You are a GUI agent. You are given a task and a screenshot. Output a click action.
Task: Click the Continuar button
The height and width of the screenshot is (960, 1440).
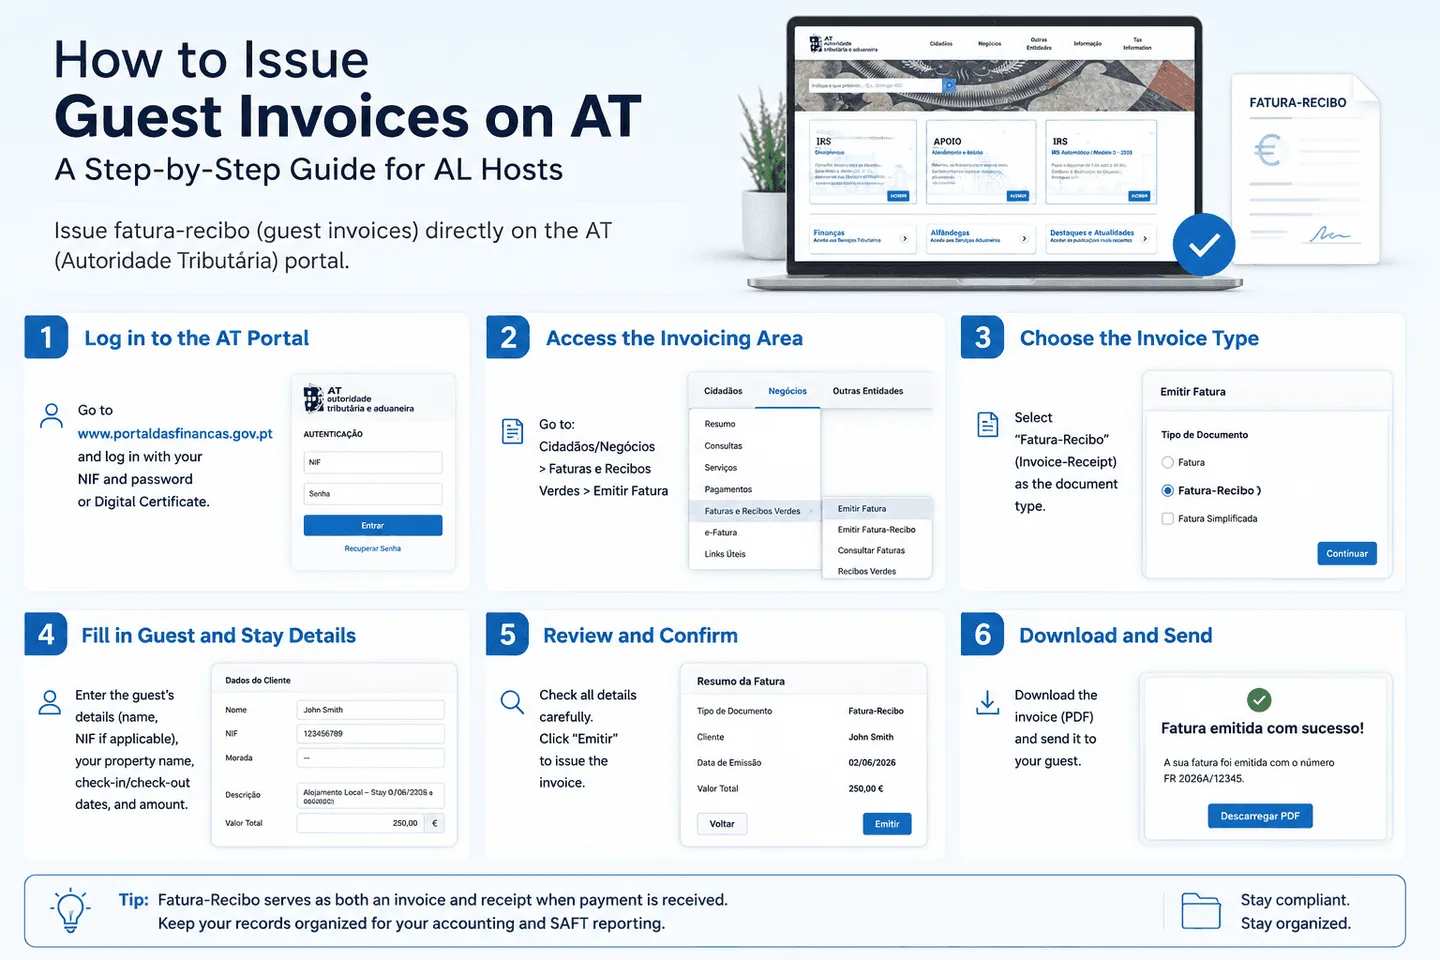pos(1347,554)
